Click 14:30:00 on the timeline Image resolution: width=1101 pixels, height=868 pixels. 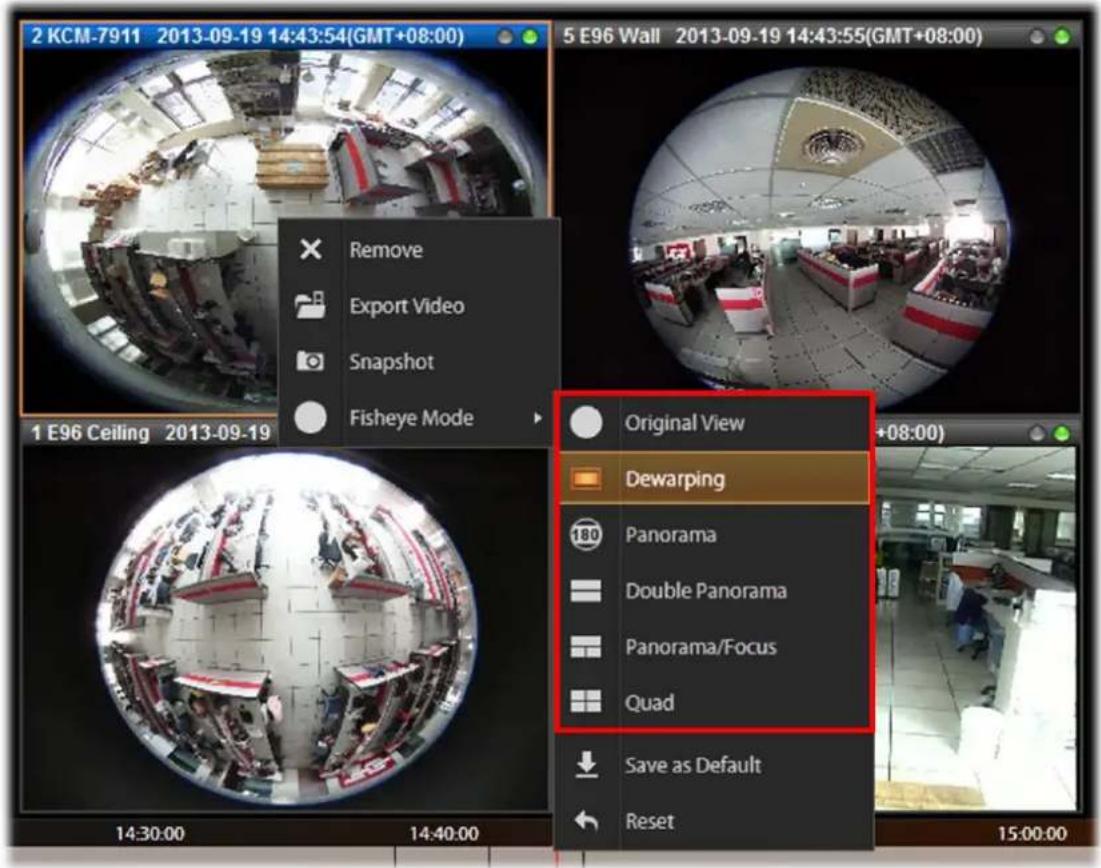pos(150,834)
